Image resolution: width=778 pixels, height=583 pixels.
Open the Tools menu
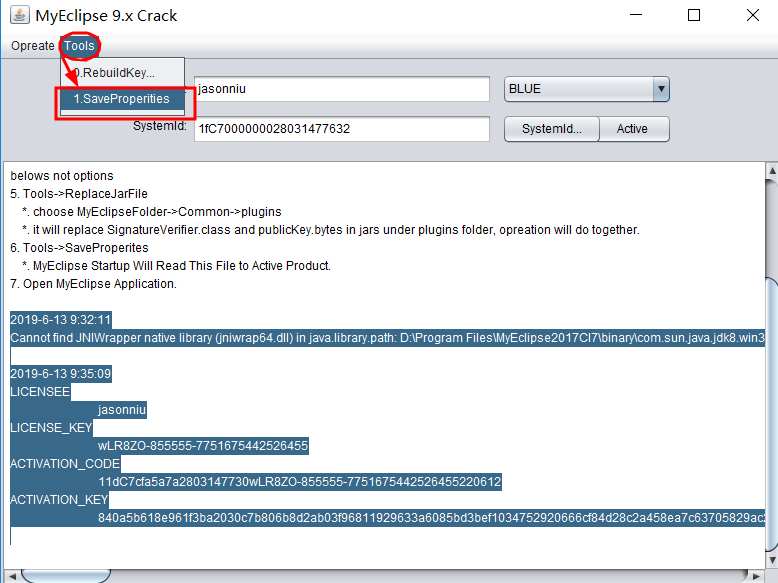[x=79, y=46]
